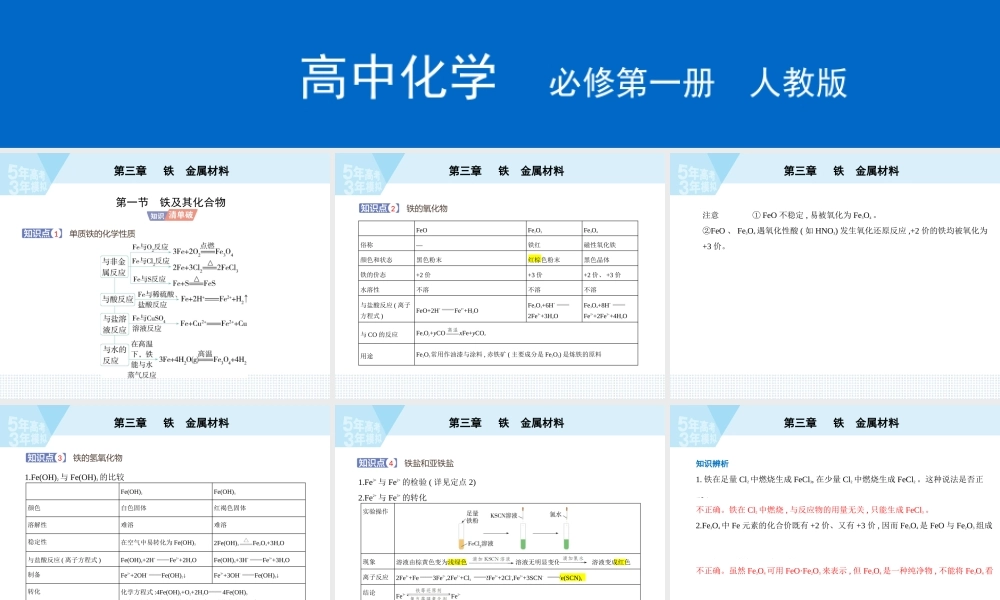
Task: Click the red answer beginning 不正确。铁在Cl₂中燃烧
Action: tap(812, 510)
